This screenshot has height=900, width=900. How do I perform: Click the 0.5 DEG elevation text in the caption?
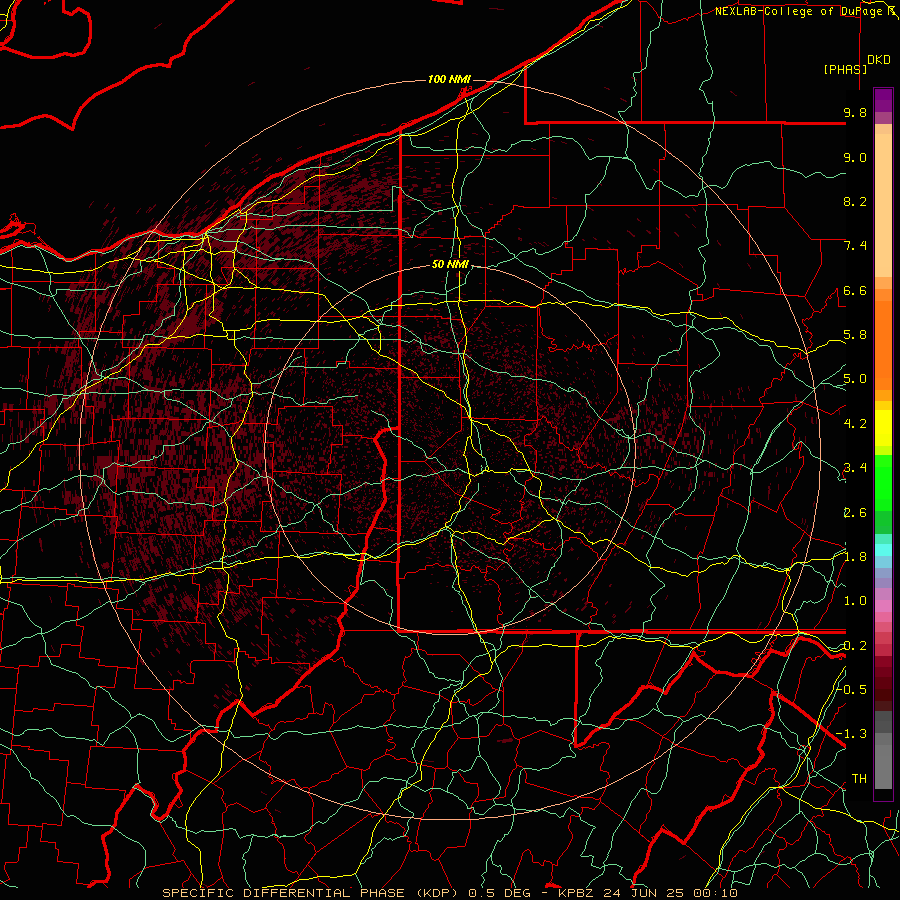(497, 893)
